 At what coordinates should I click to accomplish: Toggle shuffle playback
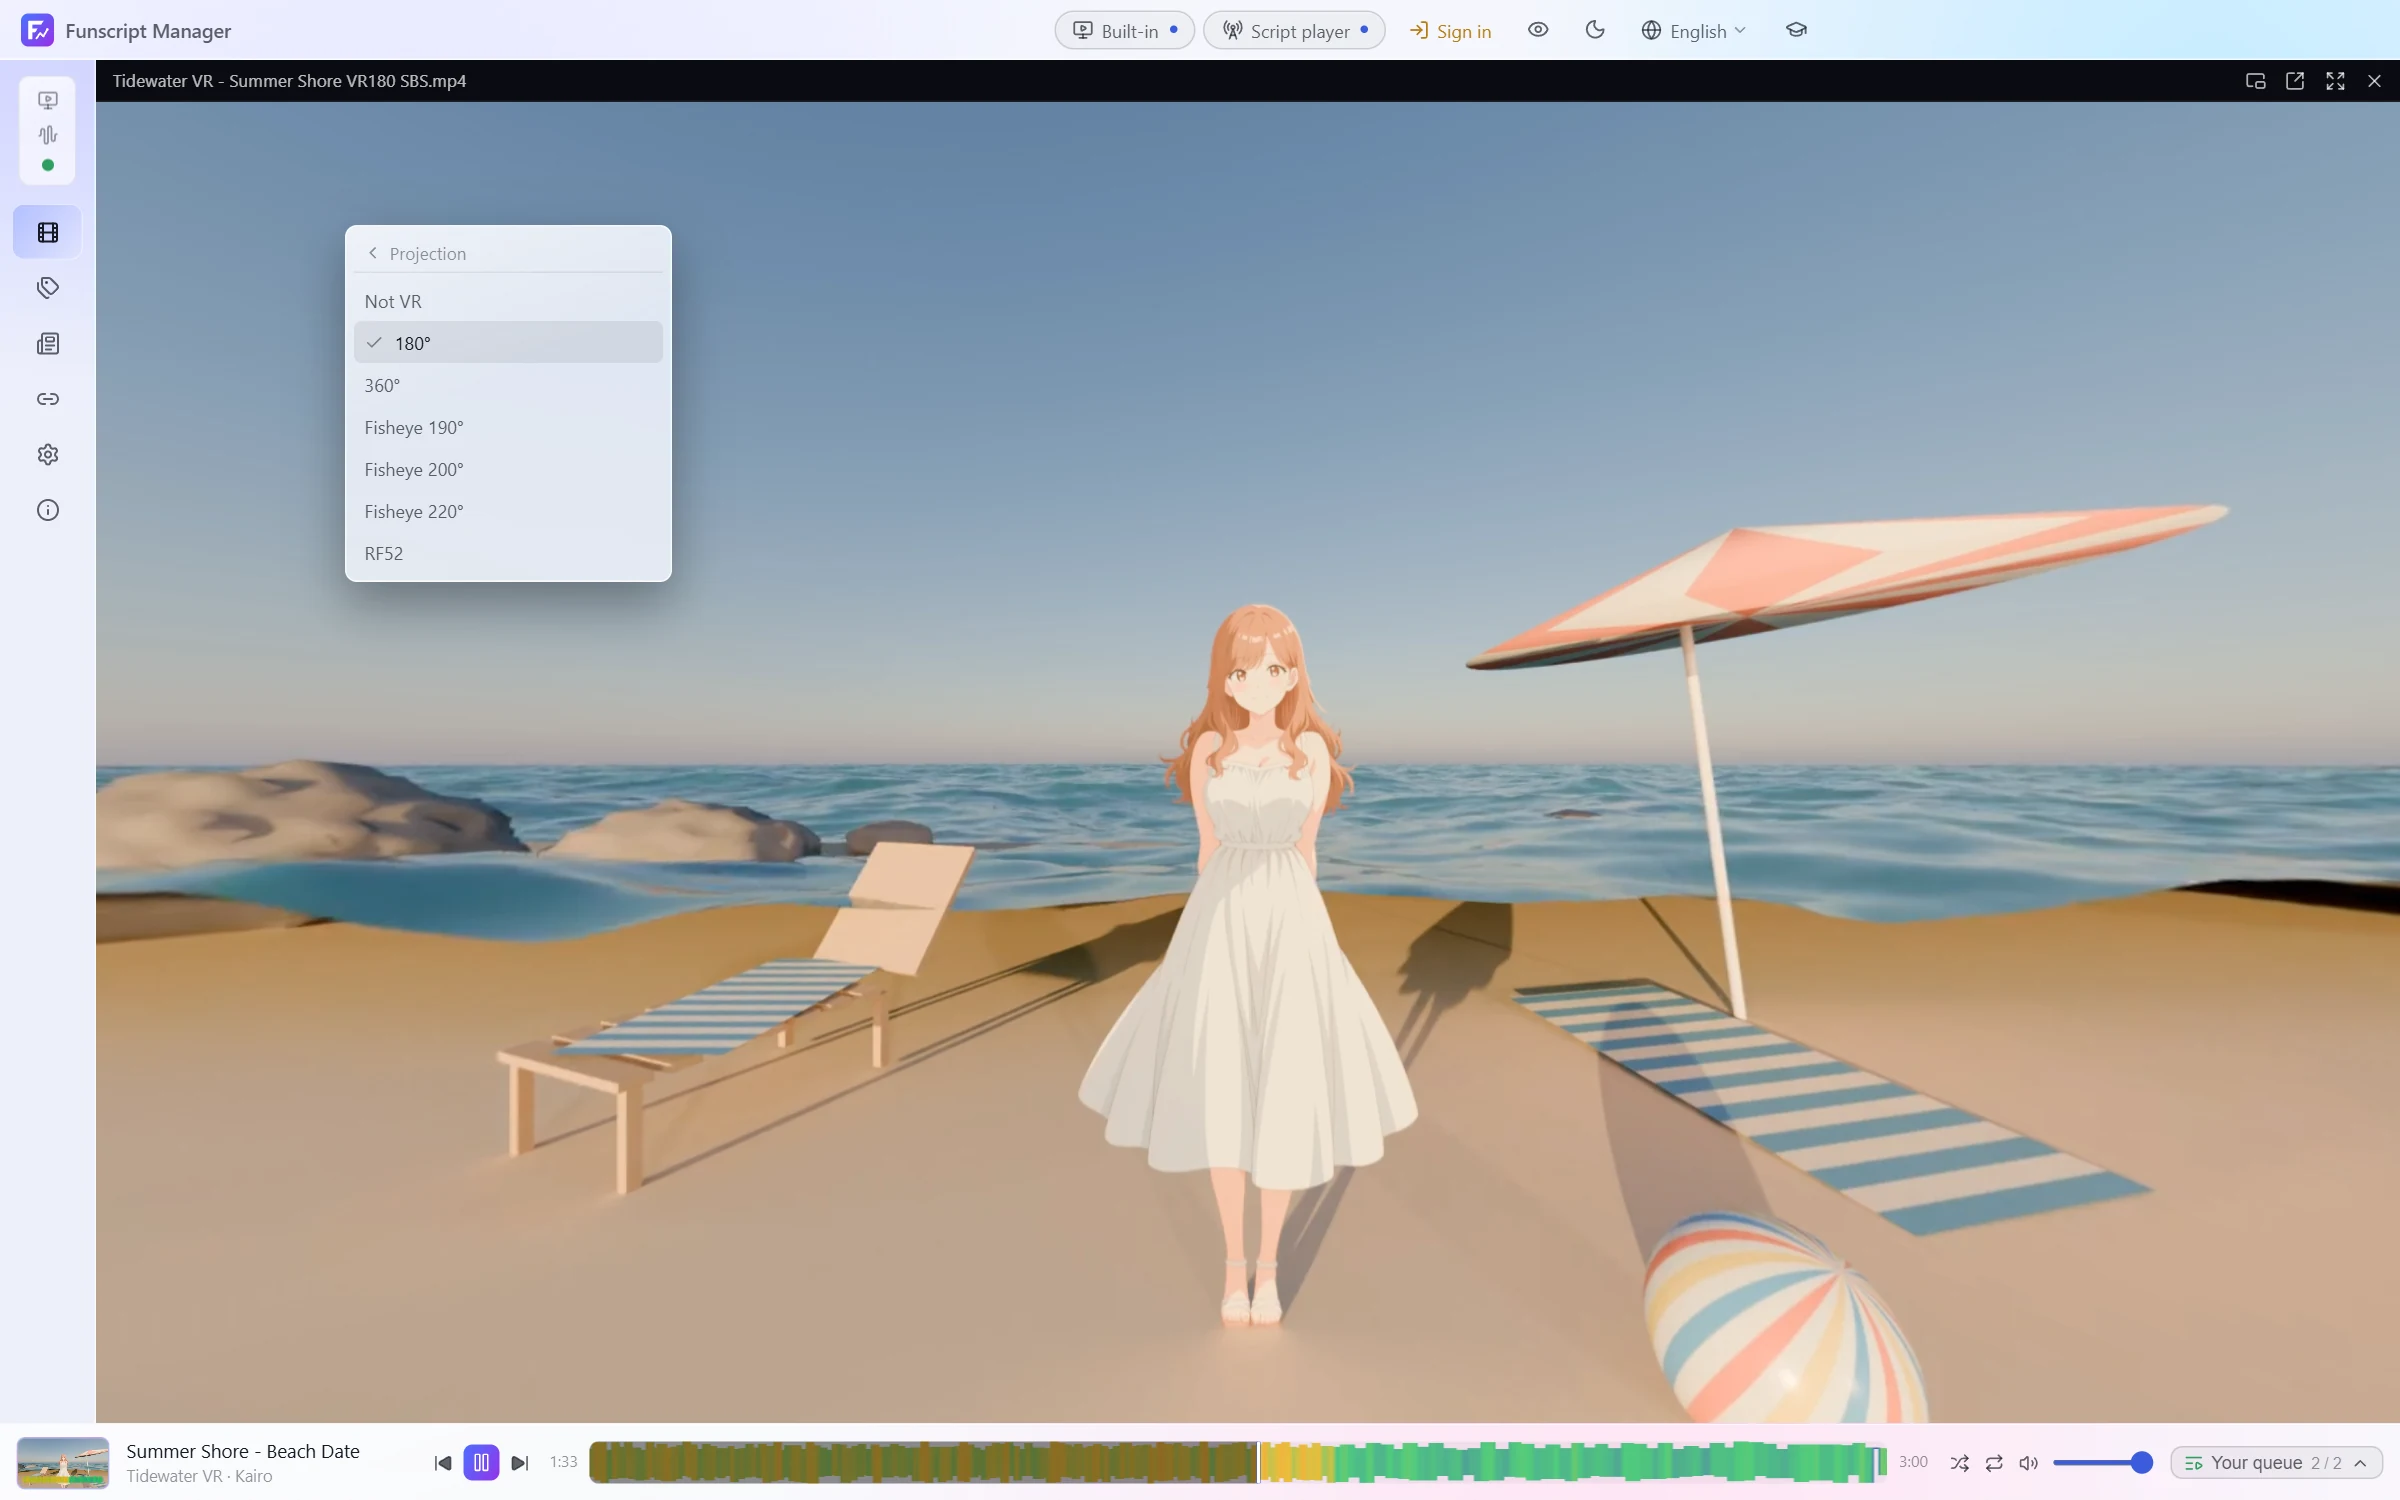click(1959, 1462)
